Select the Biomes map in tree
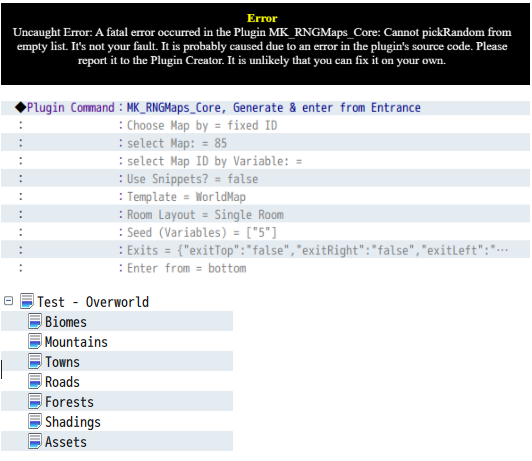Viewport: 532px width, 461px height. click(x=66, y=322)
